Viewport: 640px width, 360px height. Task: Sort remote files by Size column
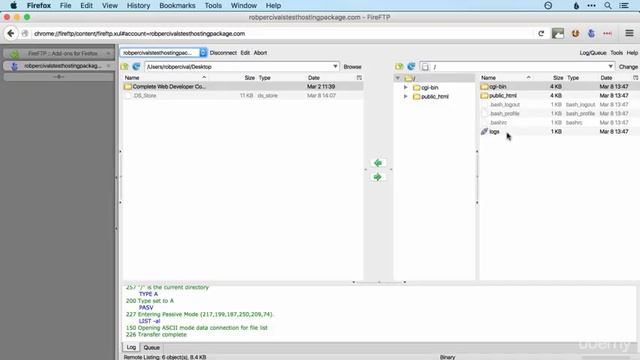click(558, 78)
